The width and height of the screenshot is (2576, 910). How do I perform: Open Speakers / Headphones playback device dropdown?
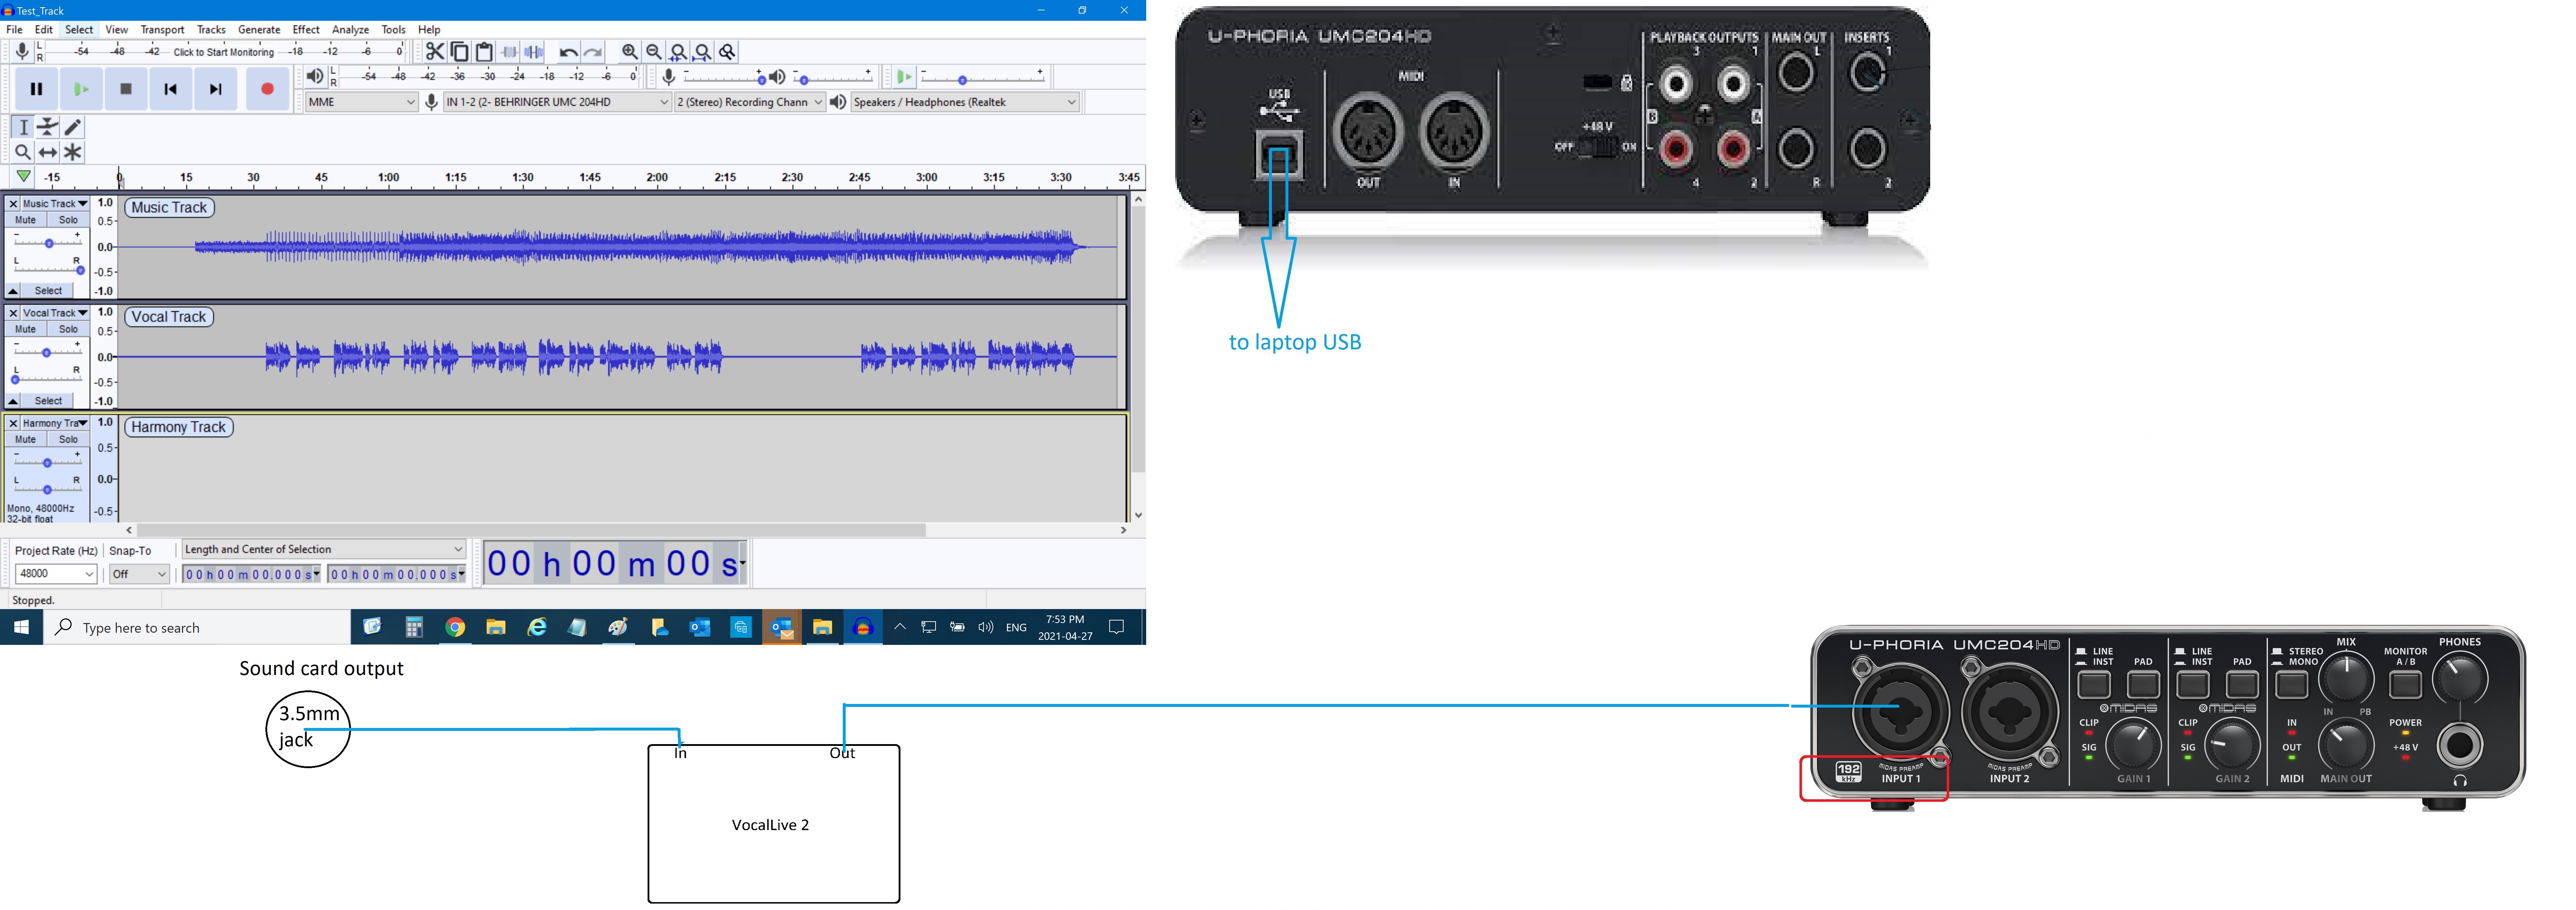coord(965,102)
